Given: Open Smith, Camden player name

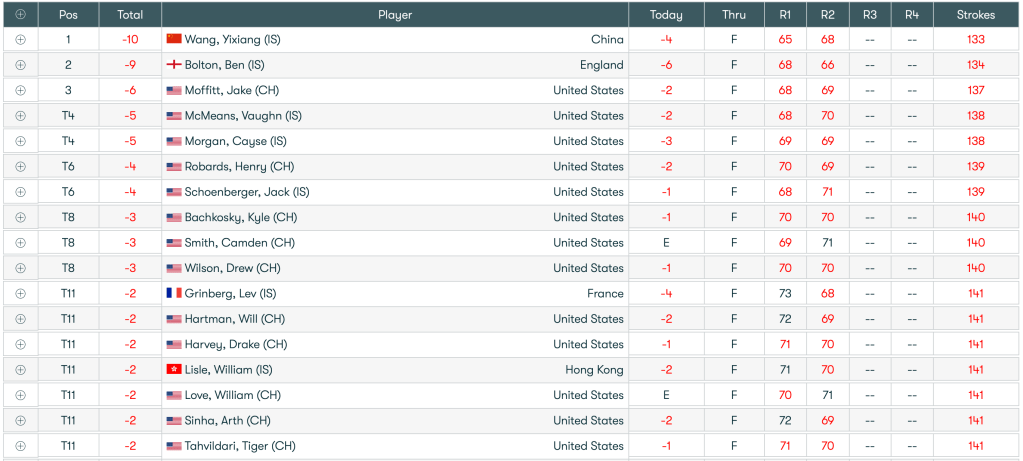Looking at the screenshot, I should [x=240, y=243].
